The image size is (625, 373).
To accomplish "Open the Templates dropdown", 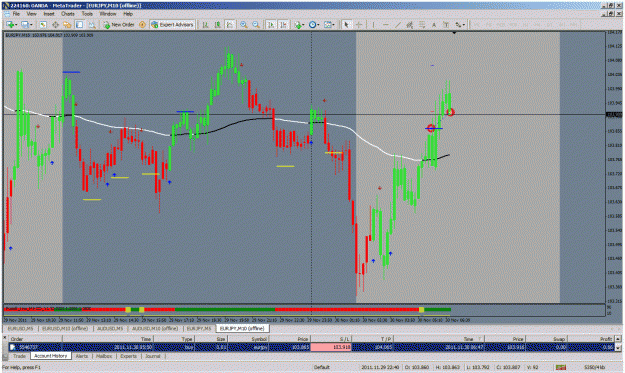I will pyautogui.click(x=329, y=25).
